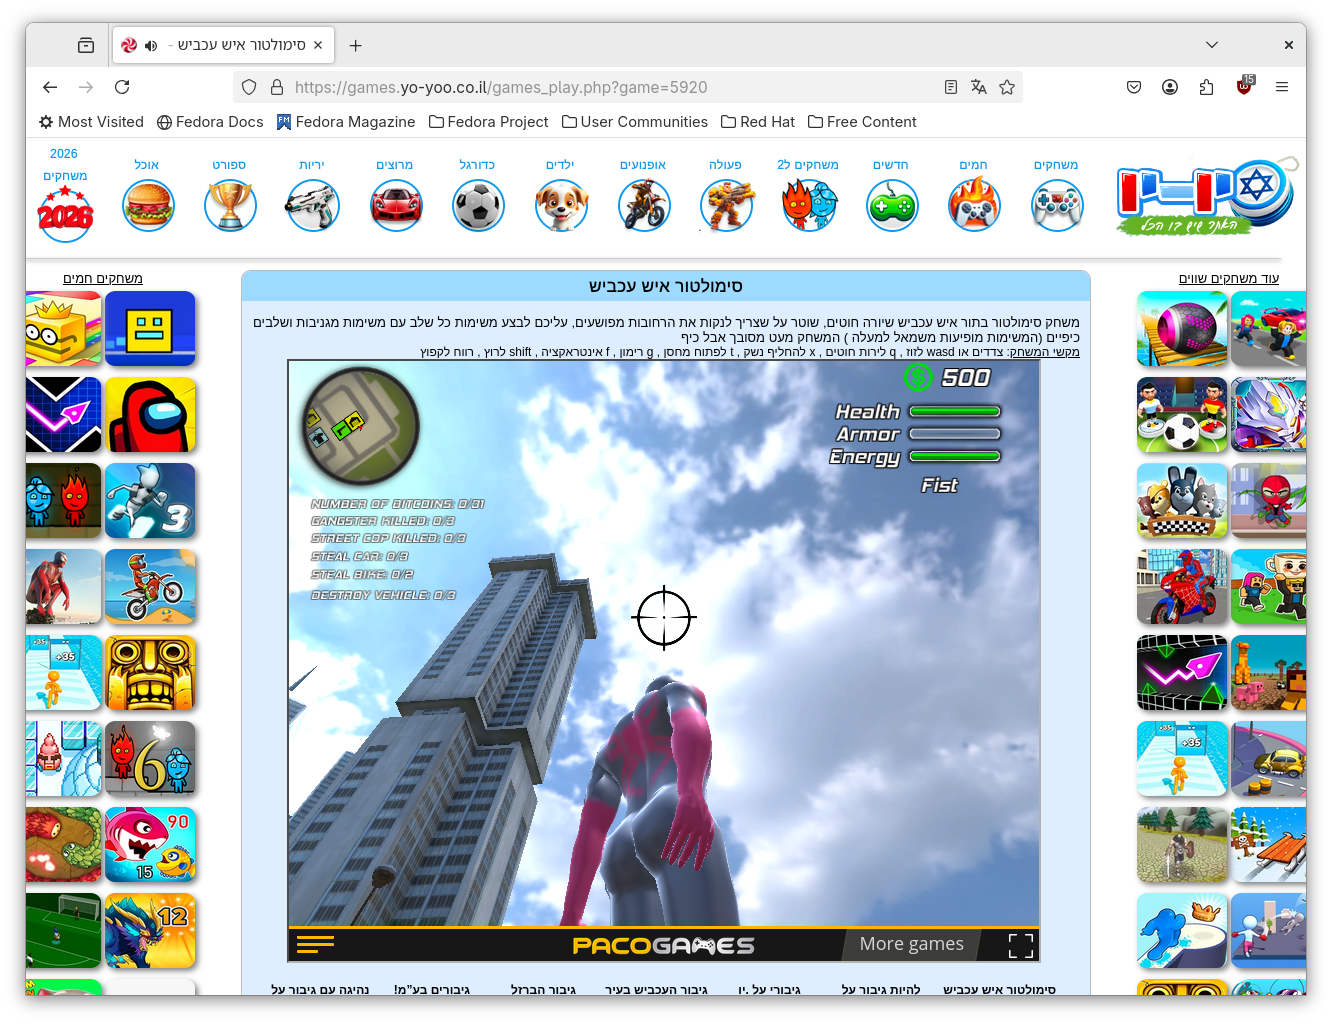Open the Spider-Man motorcycle game thumbnail
1332x1024 pixels.
(x=1182, y=587)
